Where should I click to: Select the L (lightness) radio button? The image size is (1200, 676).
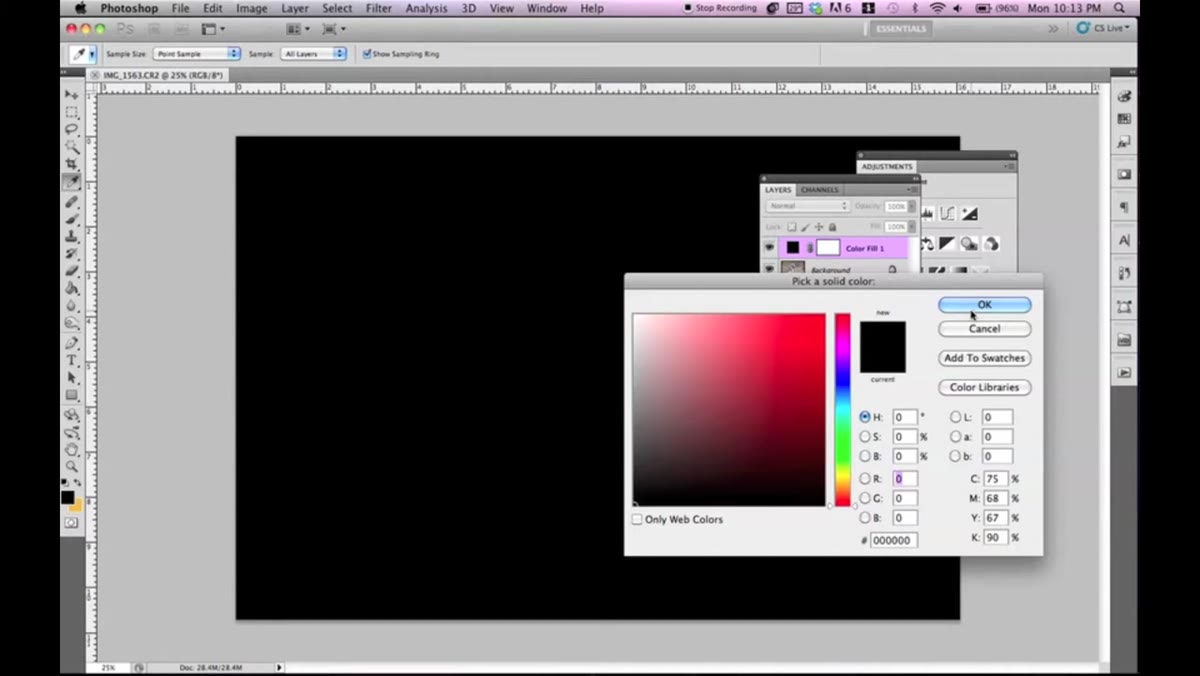point(955,417)
